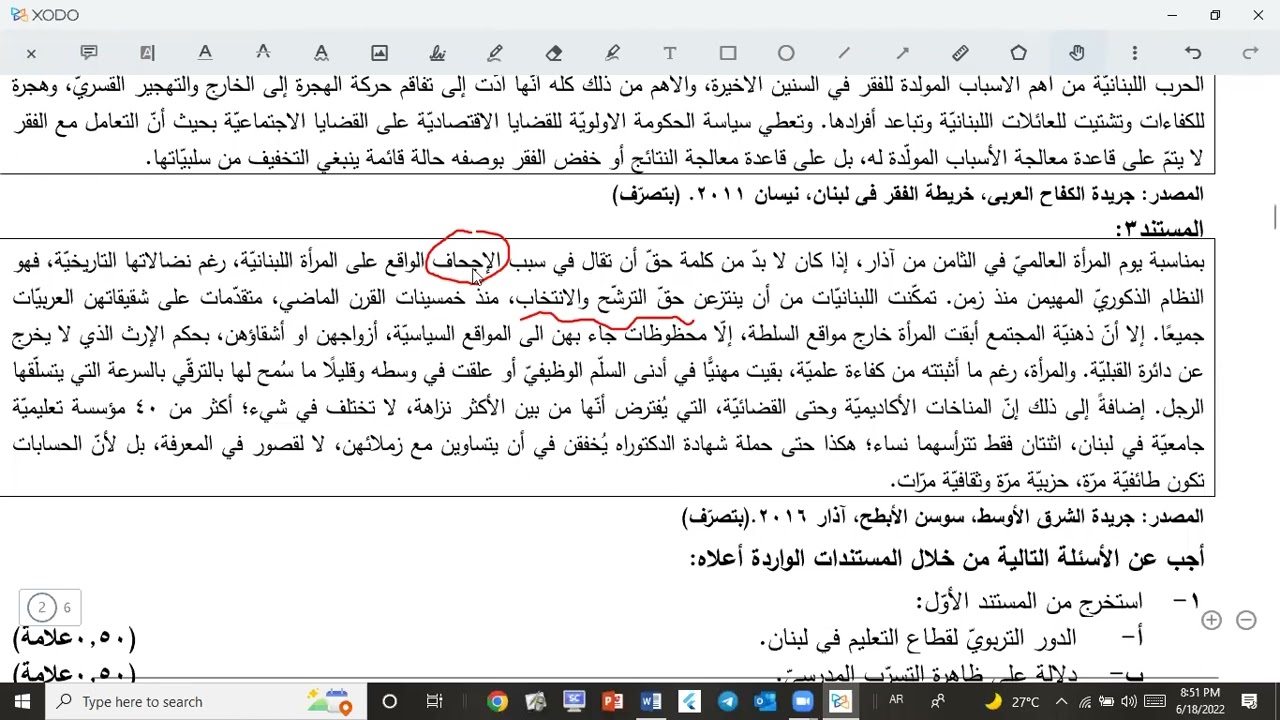Open the volume control in tray
Viewport: 1280px width, 720px height.
[x=1130, y=702]
